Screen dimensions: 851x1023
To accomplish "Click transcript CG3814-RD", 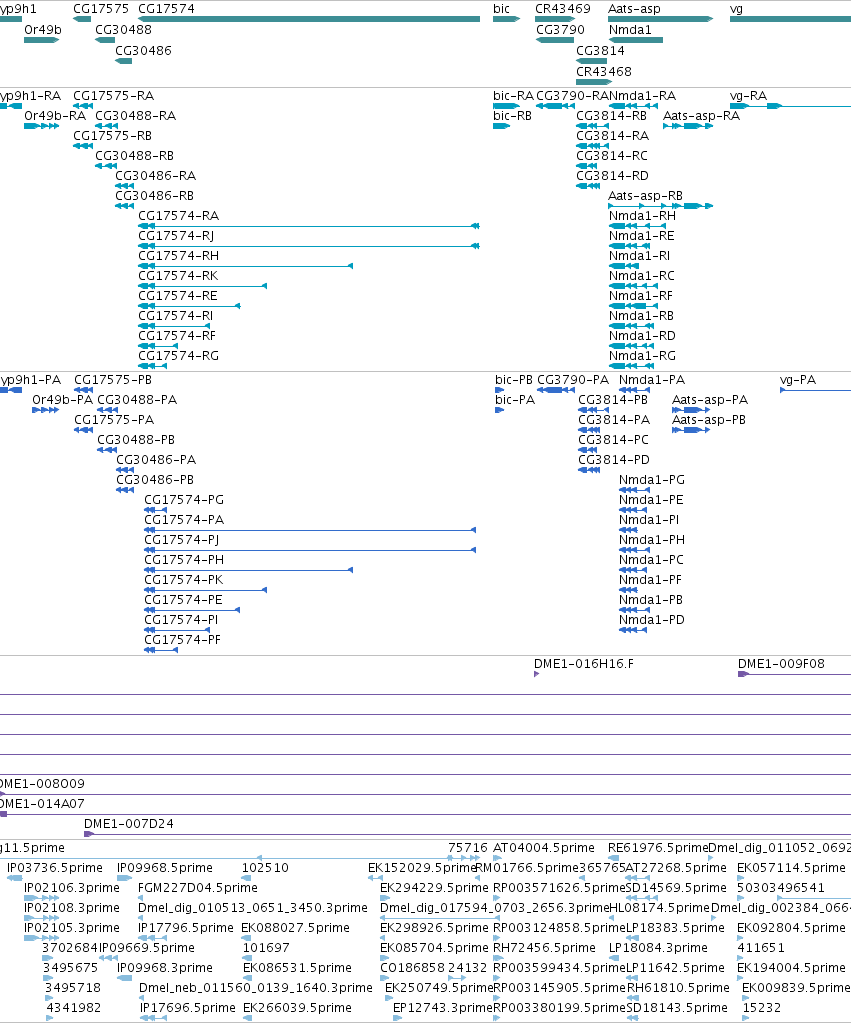I will pyautogui.click(x=588, y=186).
